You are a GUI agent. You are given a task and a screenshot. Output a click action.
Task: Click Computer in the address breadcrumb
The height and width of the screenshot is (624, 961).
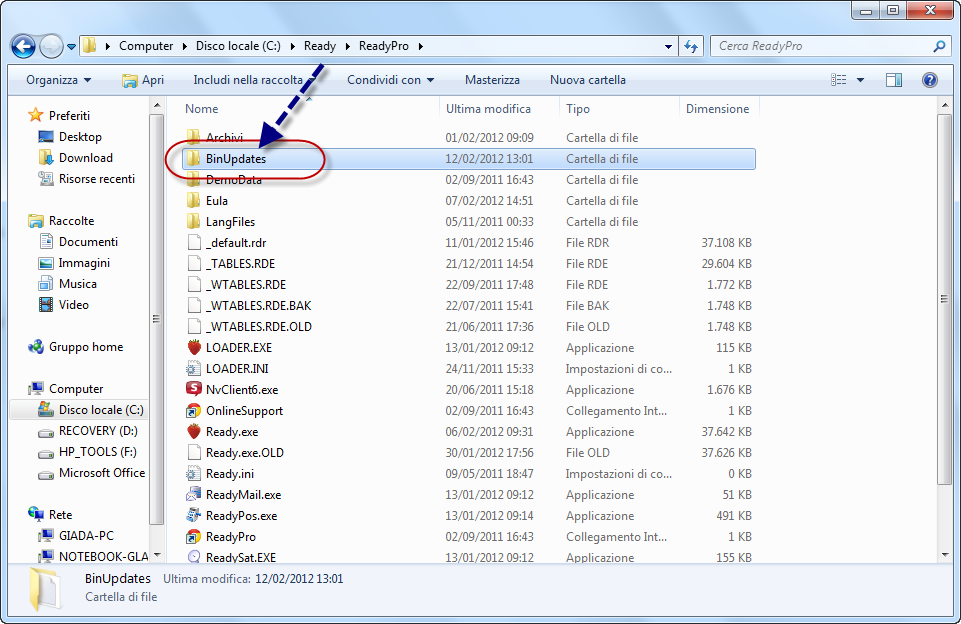click(146, 46)
